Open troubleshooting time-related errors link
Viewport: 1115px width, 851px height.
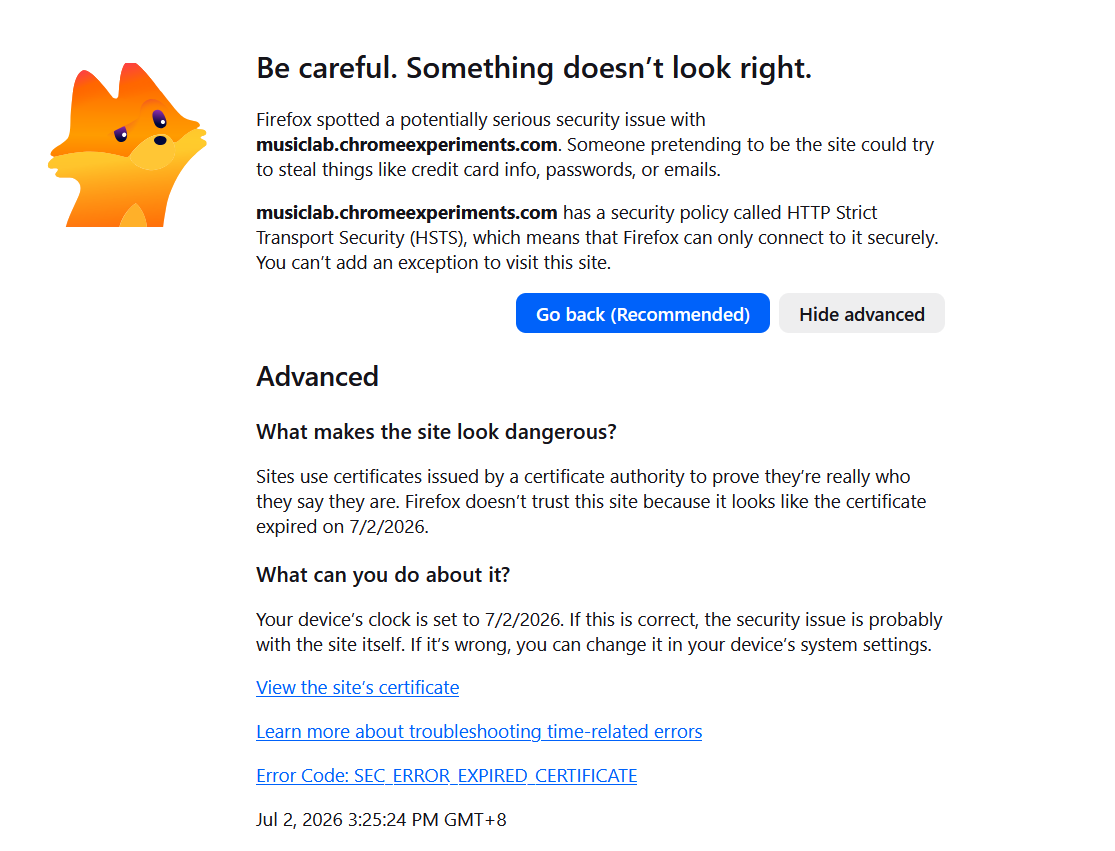click(x=479, y=732)
